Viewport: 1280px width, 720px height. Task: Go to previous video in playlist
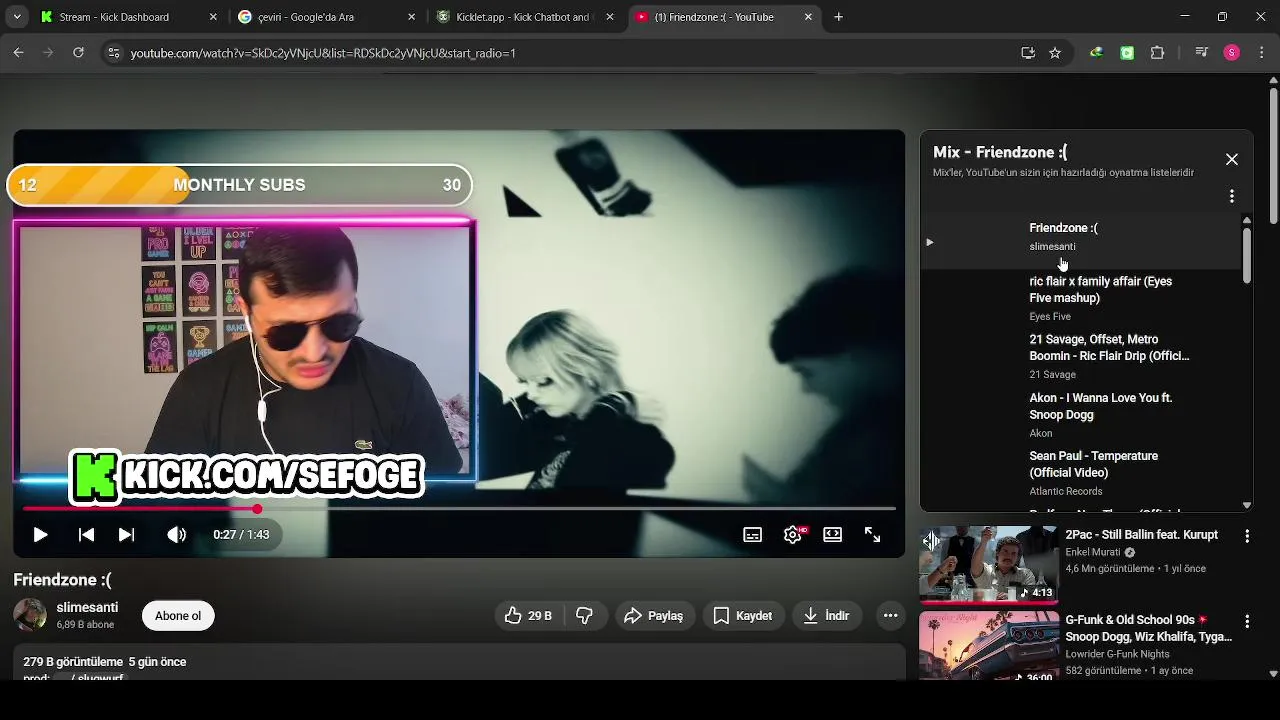(86, 535)
